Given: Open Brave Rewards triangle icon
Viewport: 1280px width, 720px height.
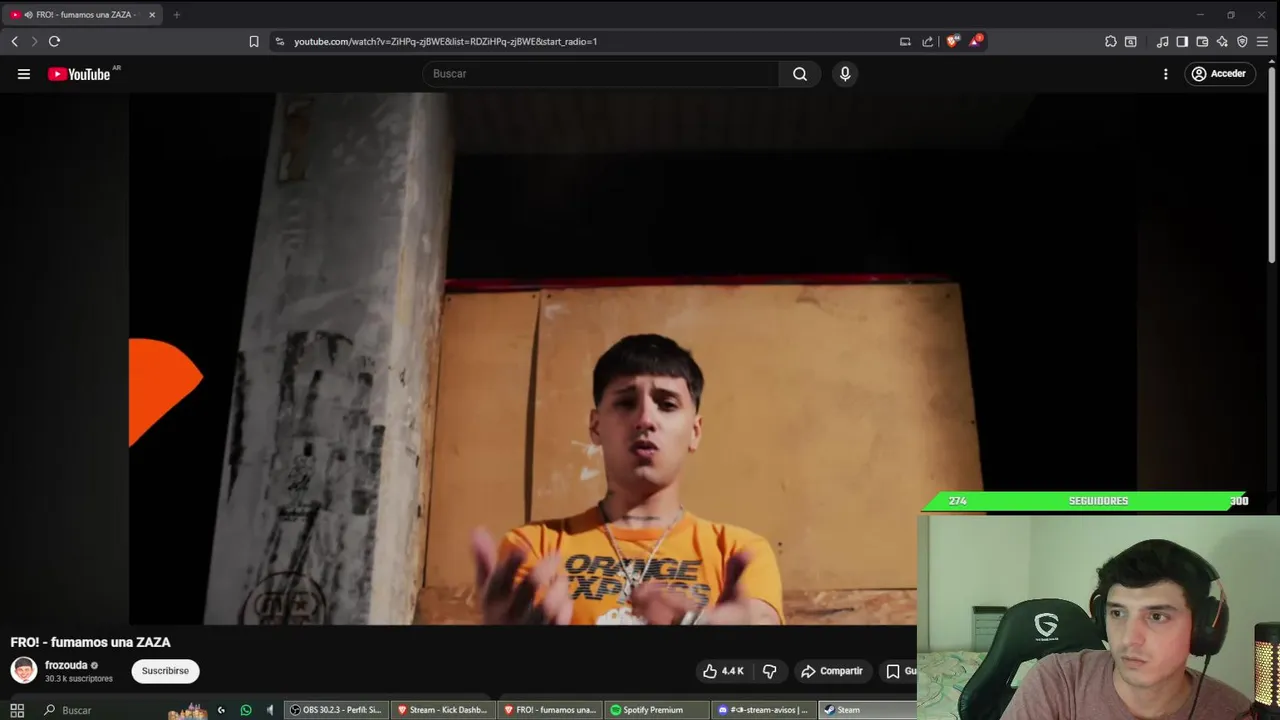Looking at the screenshot, I should [x=975, y=41].
